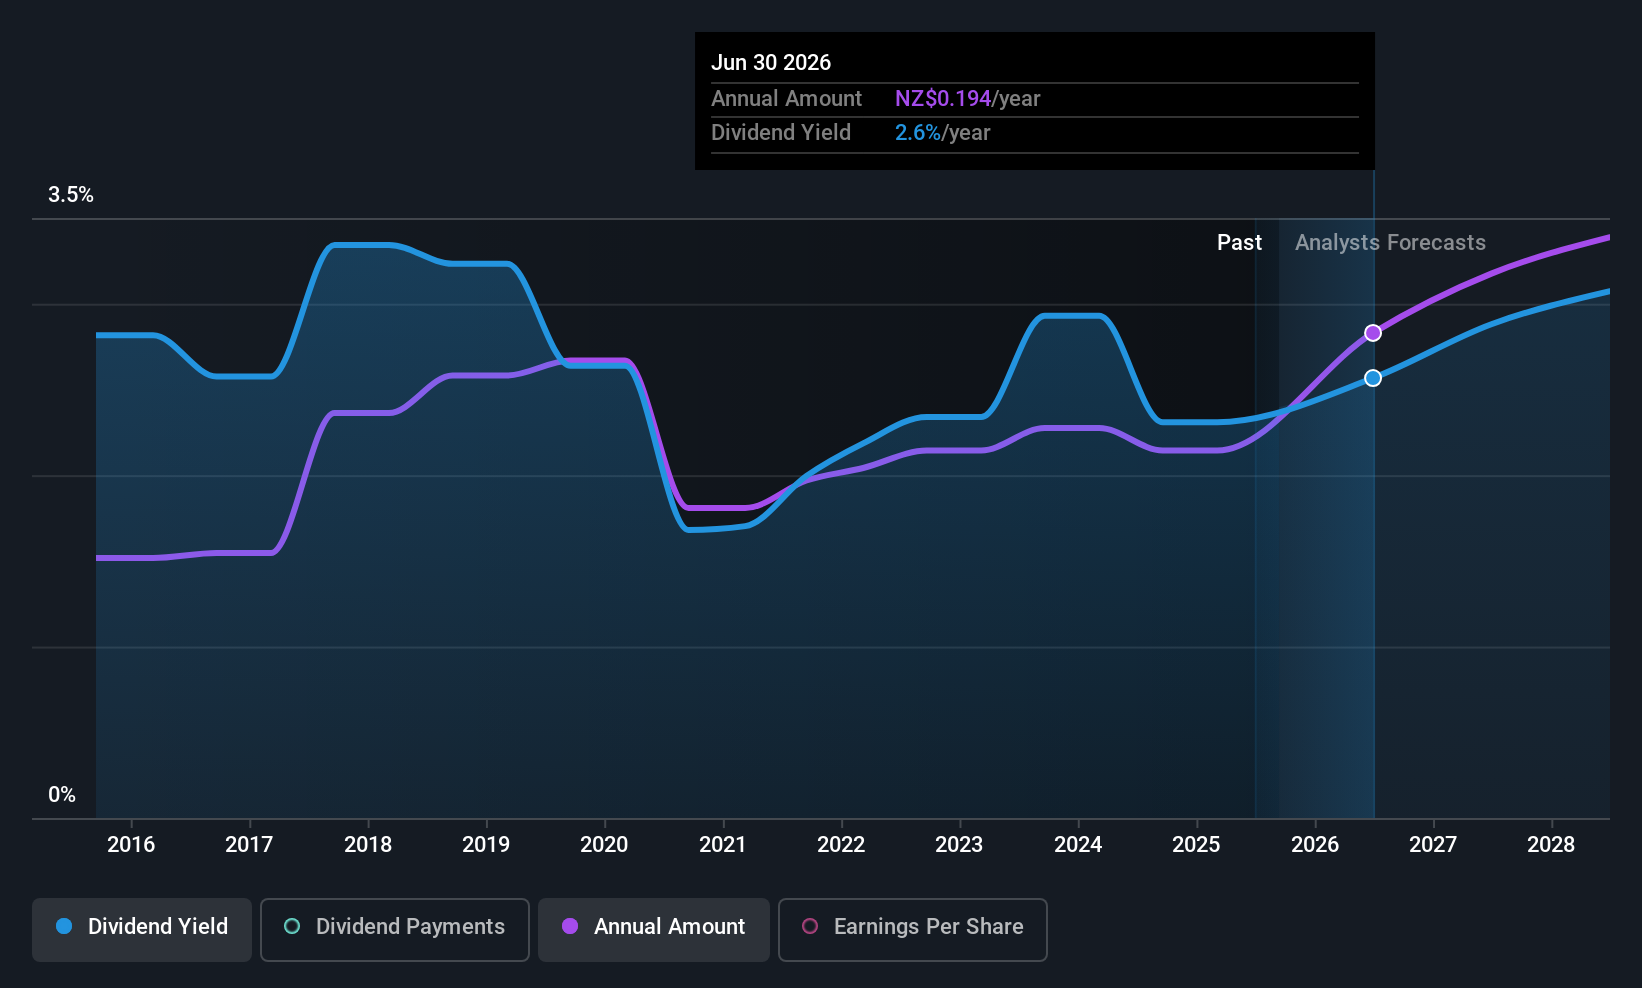Select the blue Dividend Yield data point marker
Image resolution: width=1642 pixels, height=988 pixels.
(1373, 378)
